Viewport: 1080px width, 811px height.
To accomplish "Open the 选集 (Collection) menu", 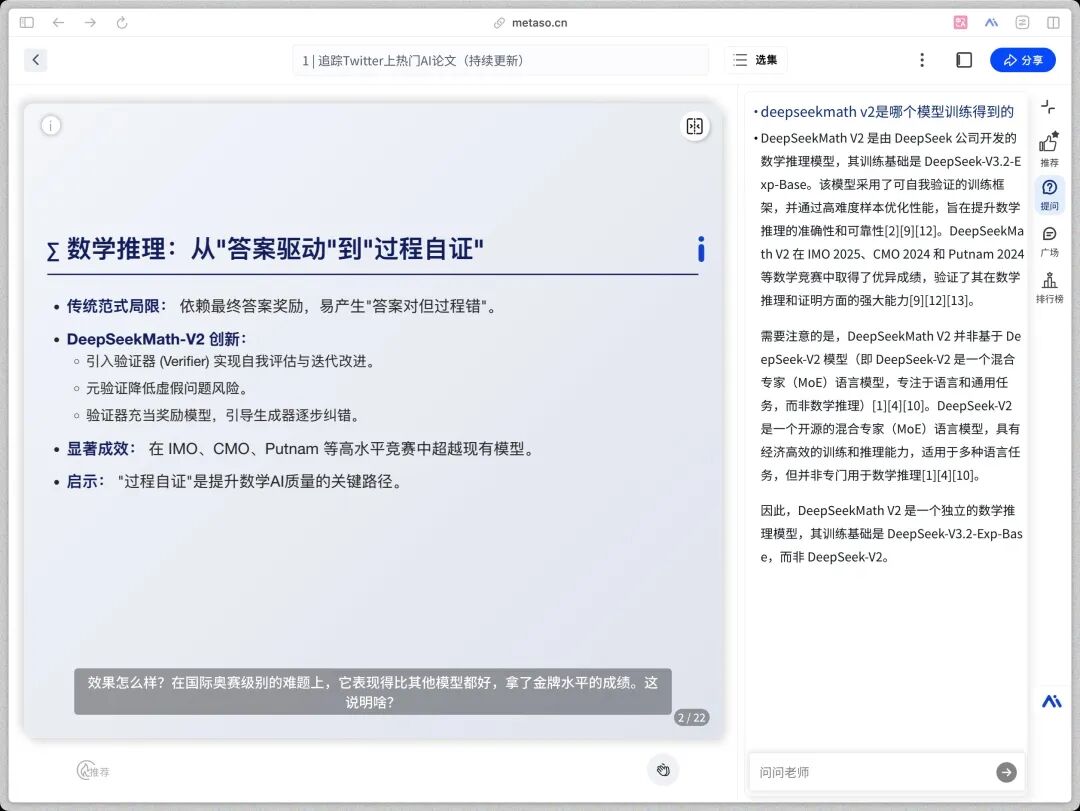I will (x=757, y=60).
